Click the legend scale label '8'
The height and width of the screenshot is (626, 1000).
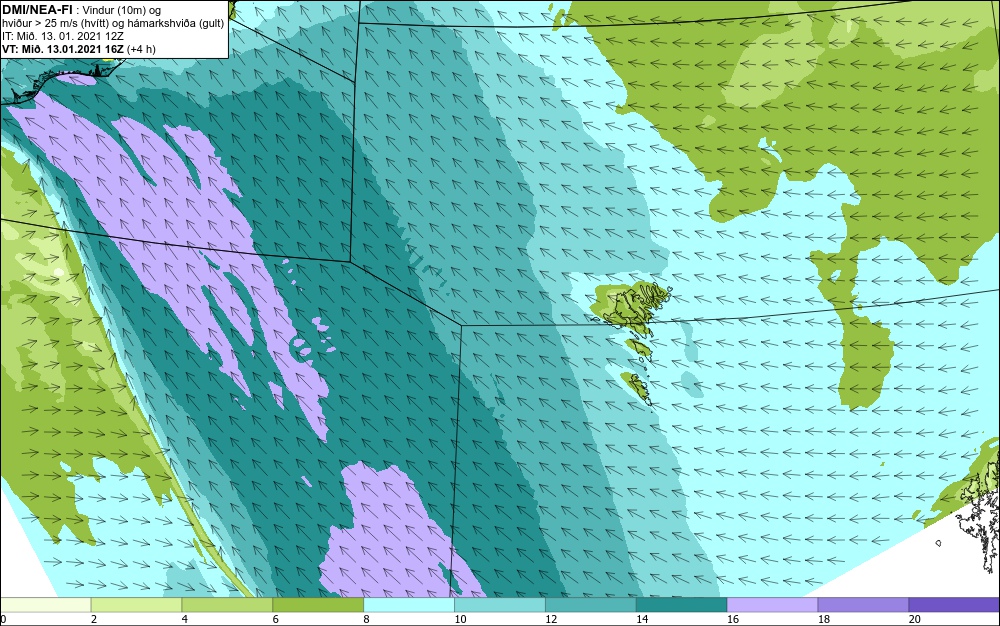click(x=367, y=619)
